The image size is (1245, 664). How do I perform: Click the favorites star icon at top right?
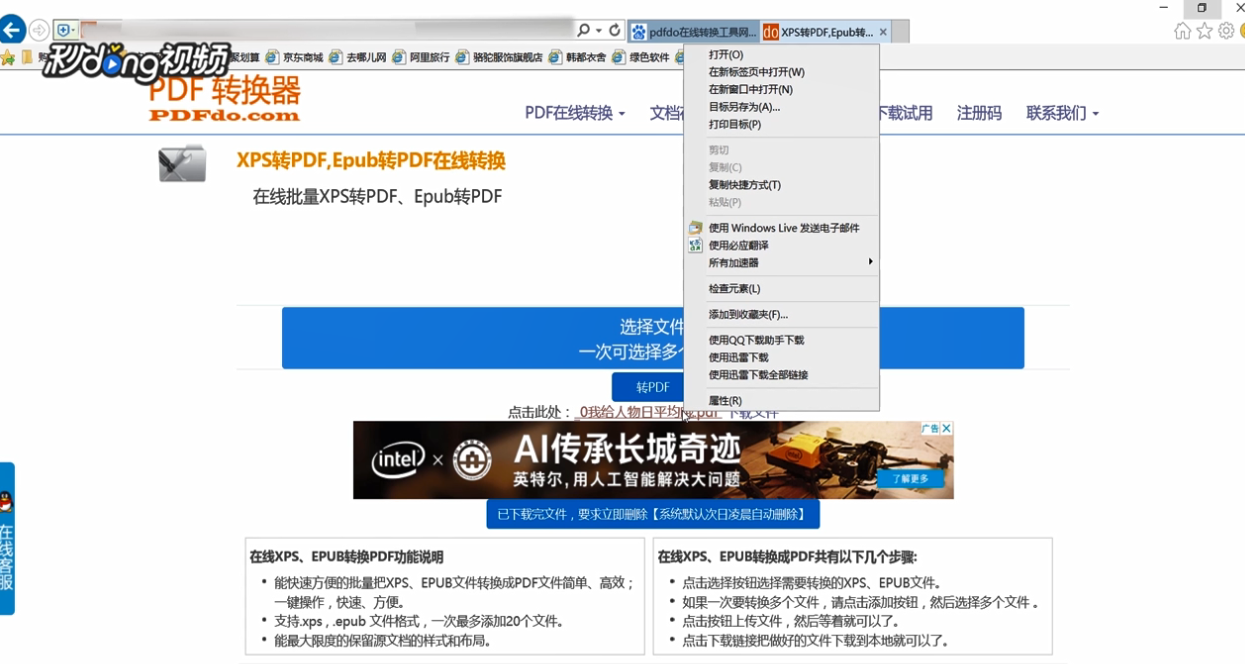[x=1204, y=31]
